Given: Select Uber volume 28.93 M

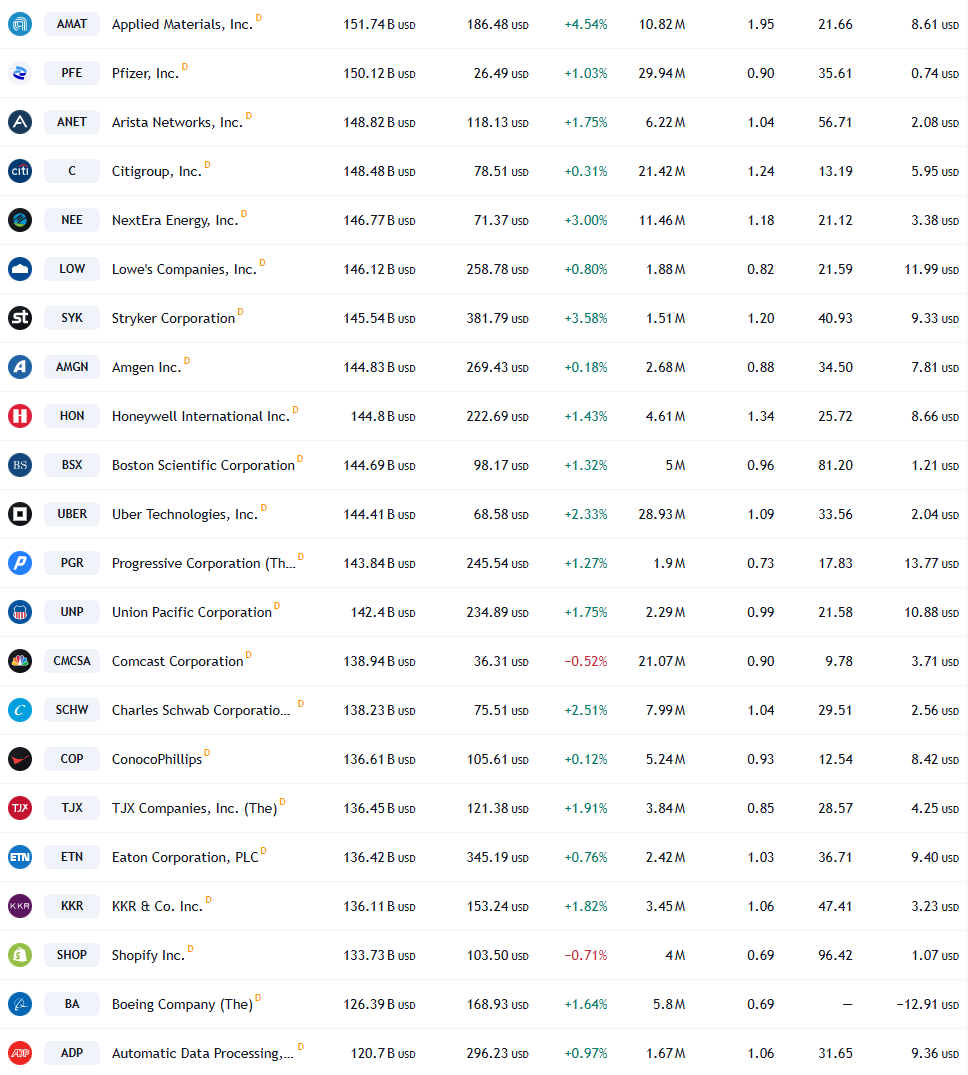Looking at the screenshot, I should point(662,514).
